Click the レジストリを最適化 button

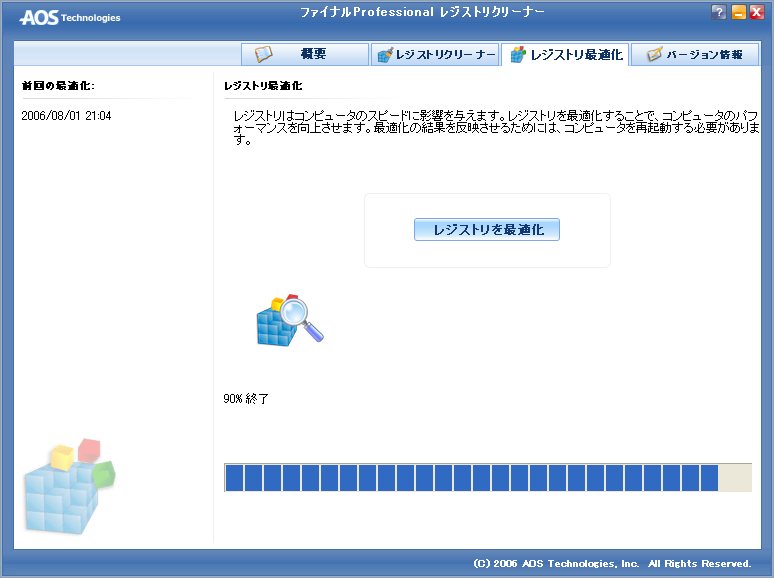[x=487, y=230]
